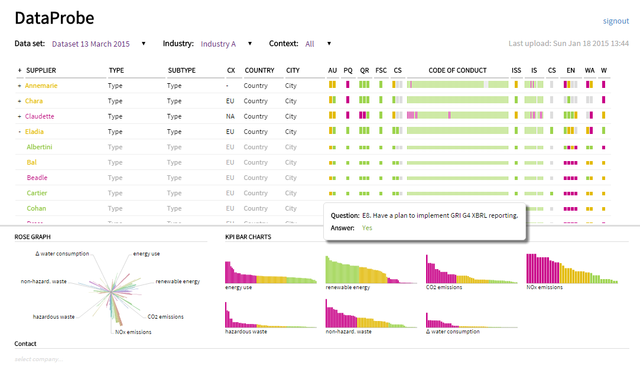
Task: Sort by COUNTRY column header
Action: [259, 70]
